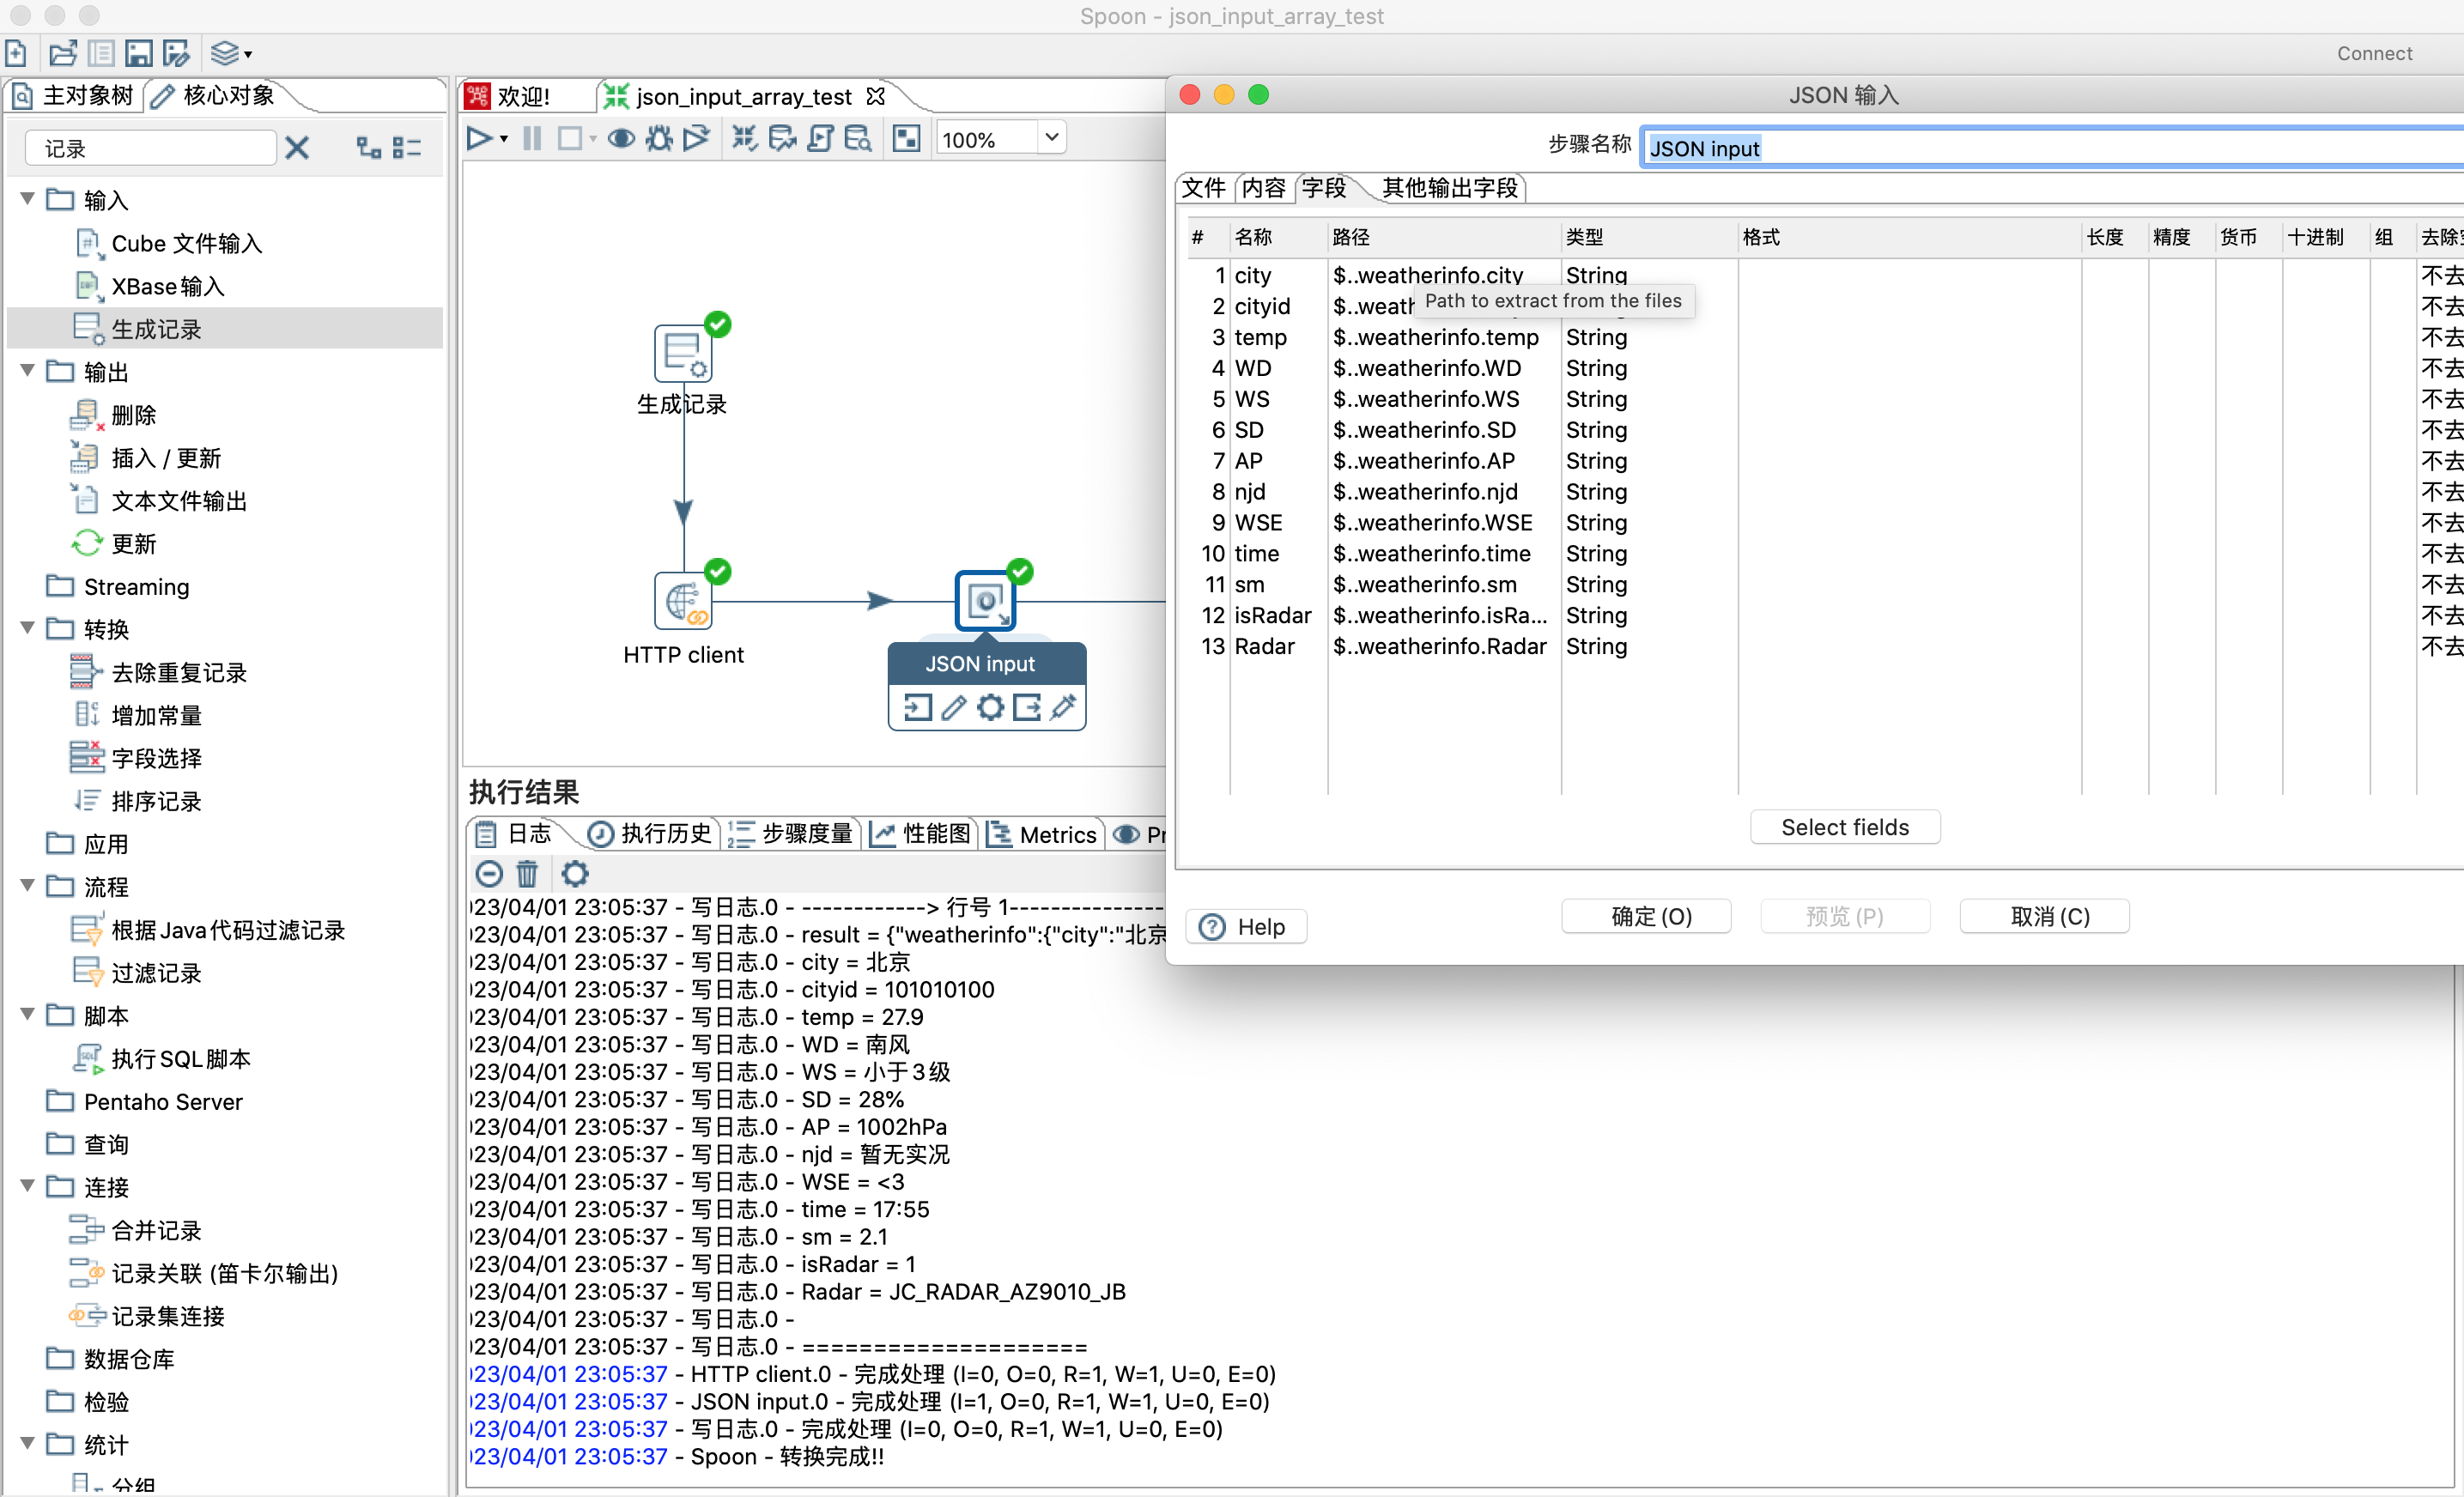Run the transformation with the play icon

pyautogui.click(x=479, y=139)
